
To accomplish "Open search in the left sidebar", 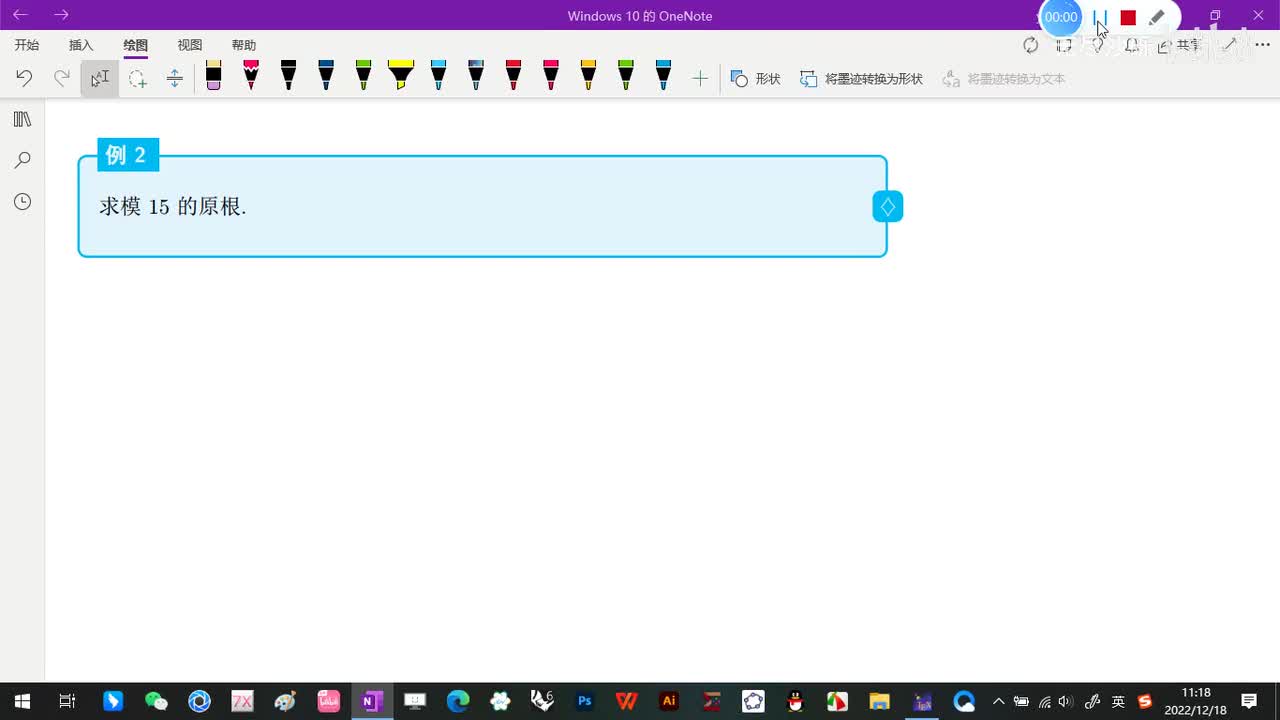I will point(22,160).
